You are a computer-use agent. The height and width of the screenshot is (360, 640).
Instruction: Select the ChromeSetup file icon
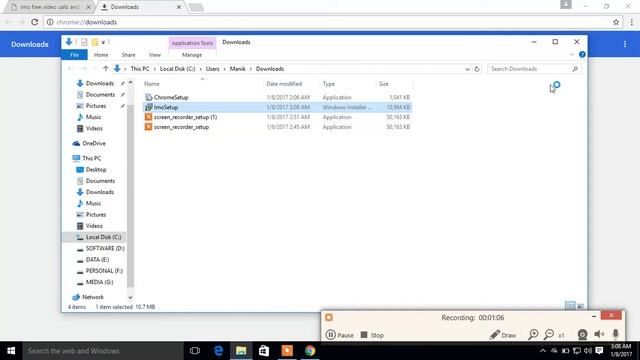149,97
